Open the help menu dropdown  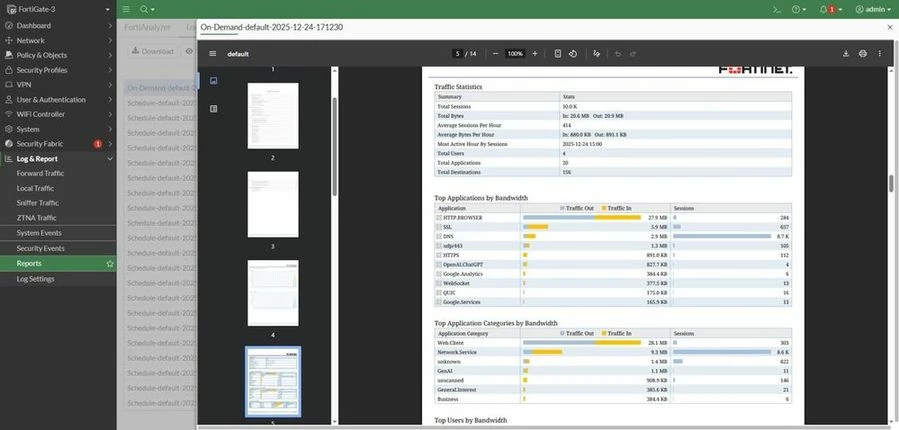pos(799,9)
